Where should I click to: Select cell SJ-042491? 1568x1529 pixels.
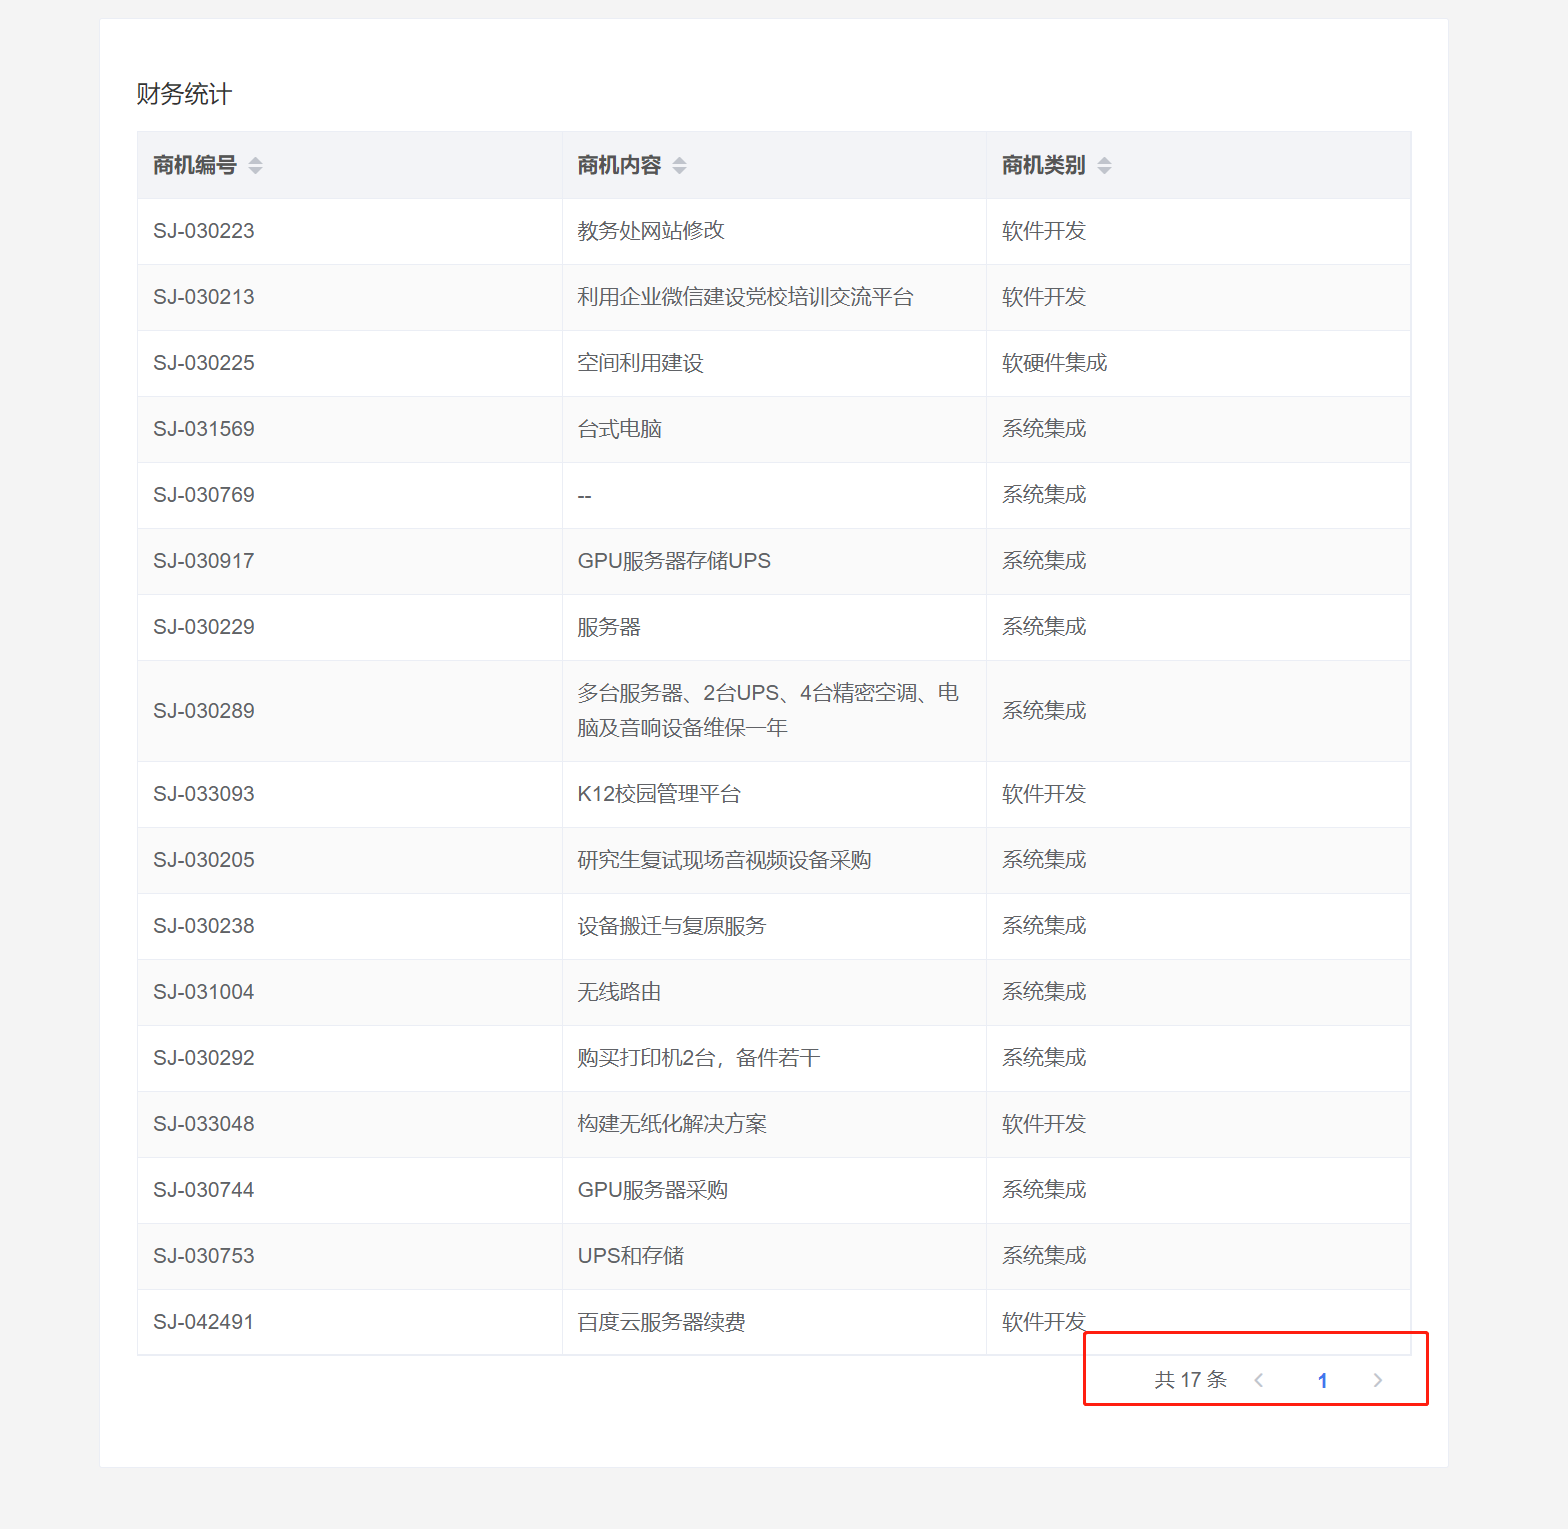point(350,1322)
